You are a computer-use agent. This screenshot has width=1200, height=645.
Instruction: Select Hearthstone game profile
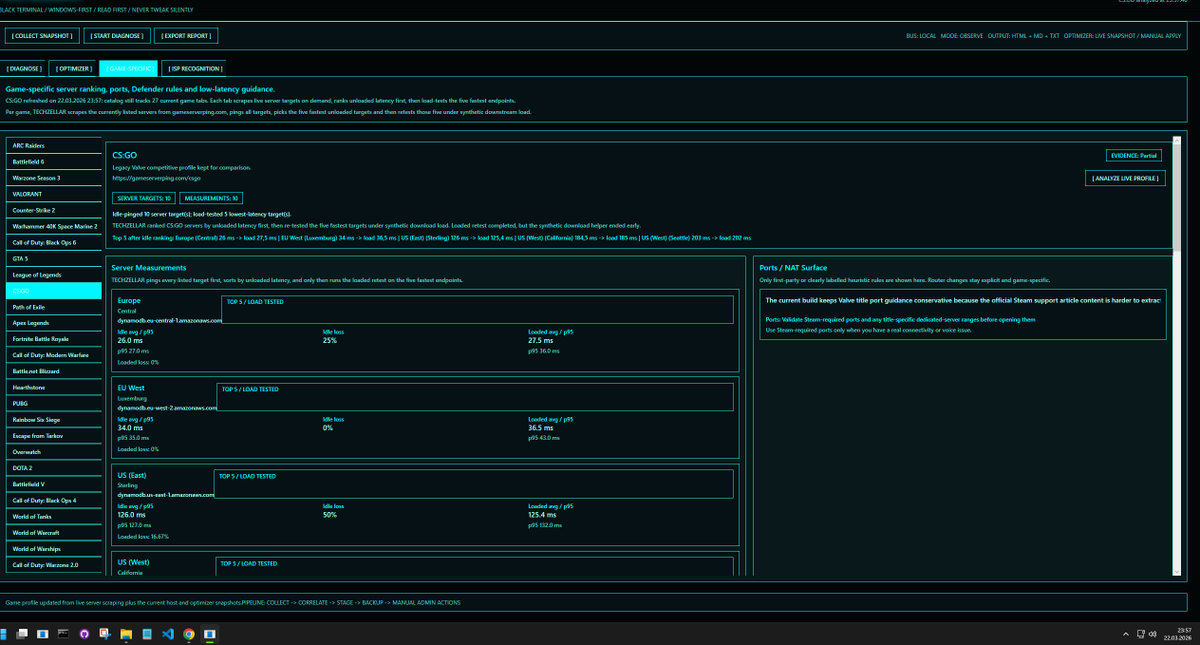[54, 387]
